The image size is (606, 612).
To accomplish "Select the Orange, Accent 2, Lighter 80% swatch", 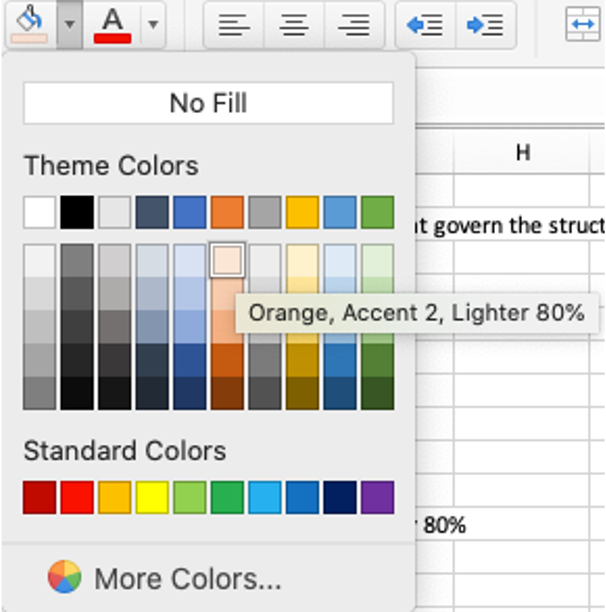I will [x=227, y=260].
